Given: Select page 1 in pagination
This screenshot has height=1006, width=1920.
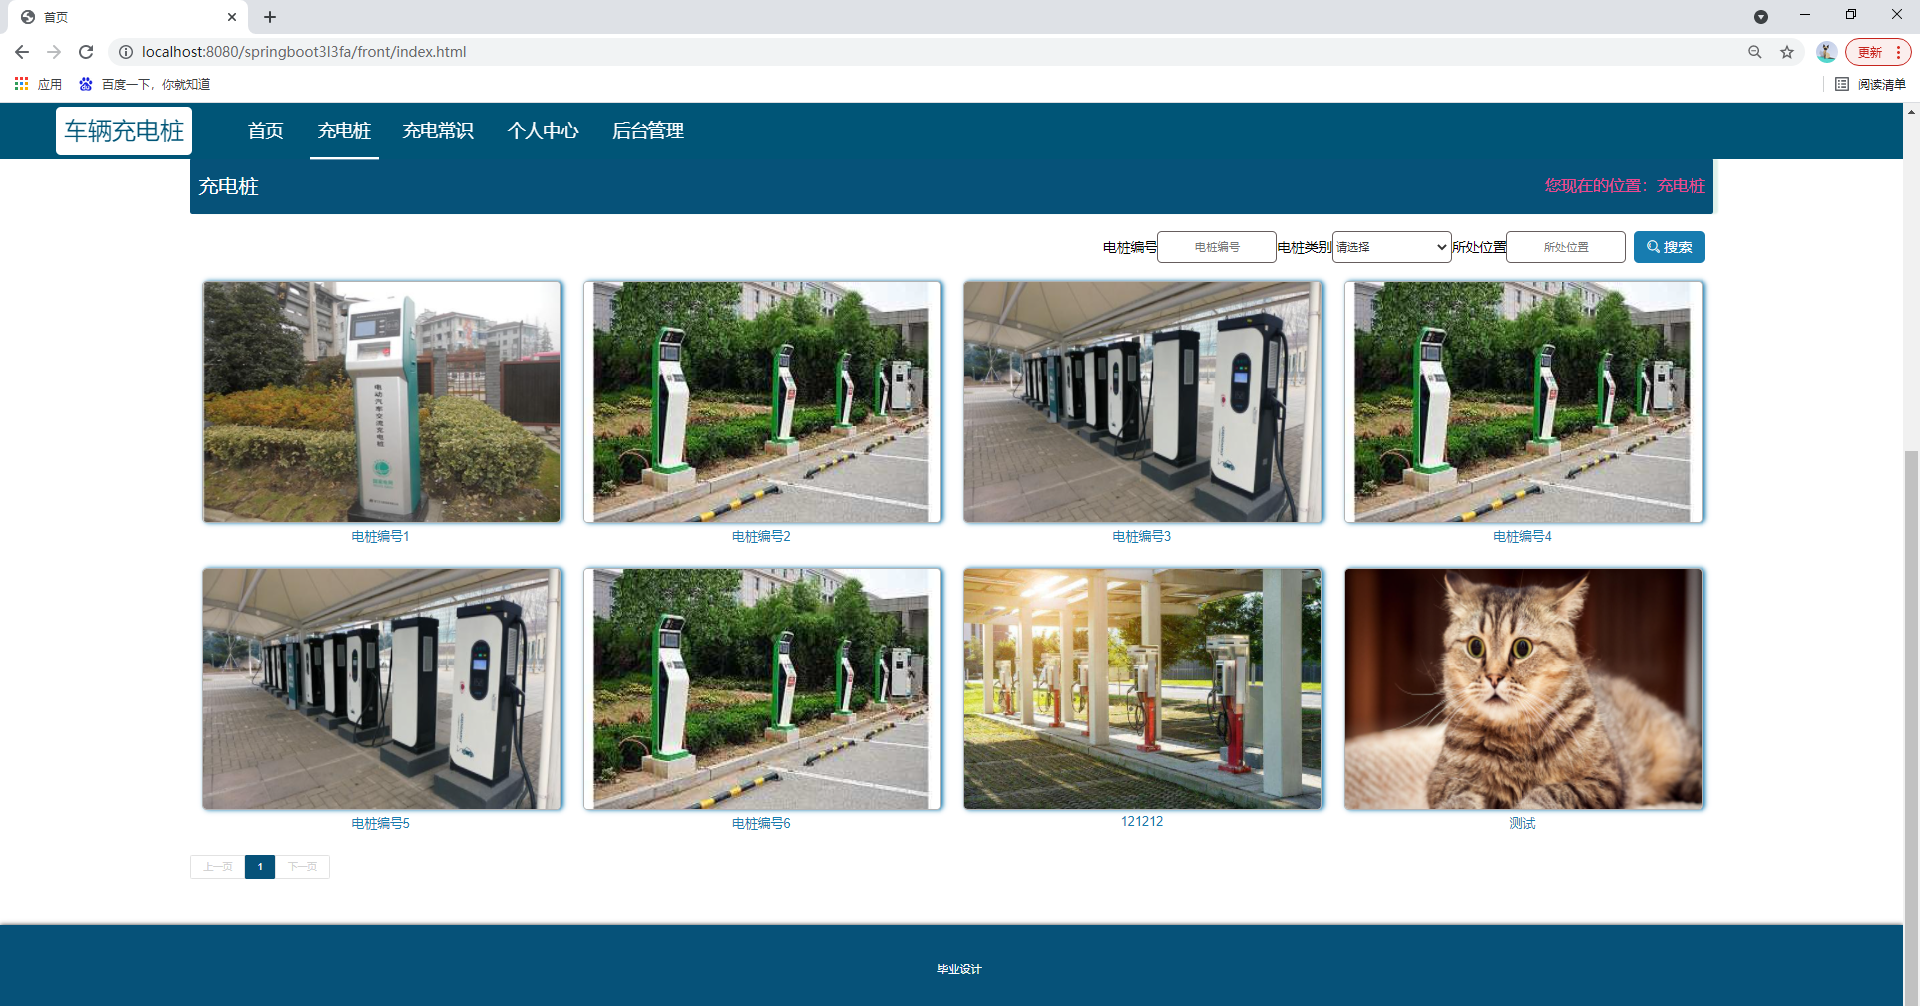Looking at the screenshot, I should 260,867.
